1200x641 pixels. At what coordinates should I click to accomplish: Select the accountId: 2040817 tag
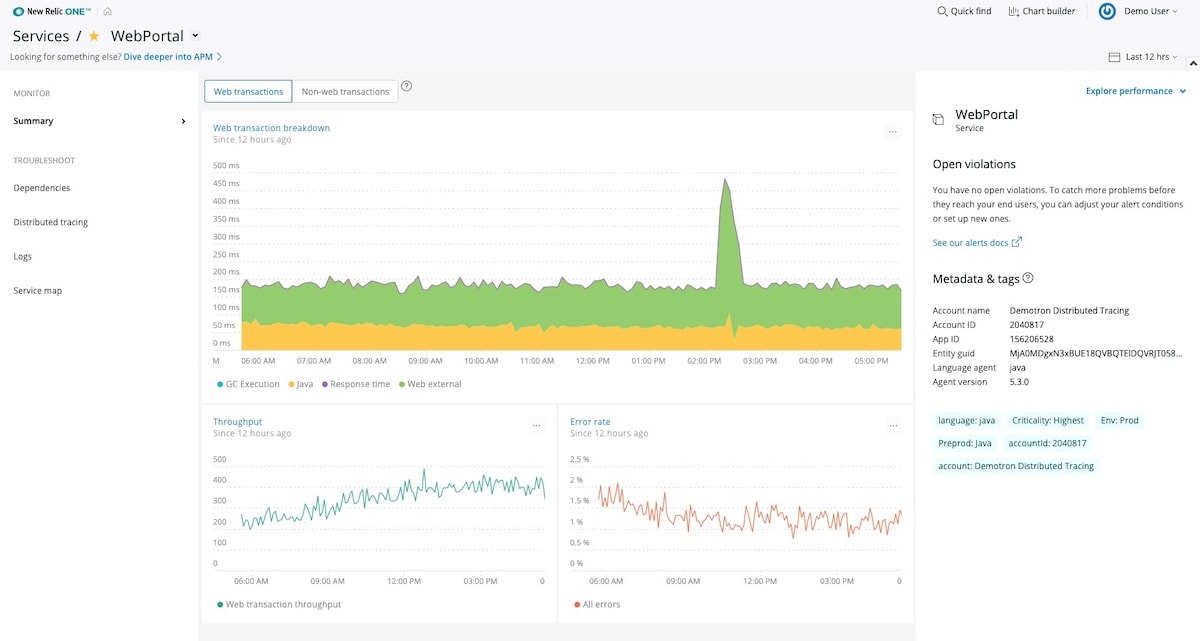(x=1047, y=443)
